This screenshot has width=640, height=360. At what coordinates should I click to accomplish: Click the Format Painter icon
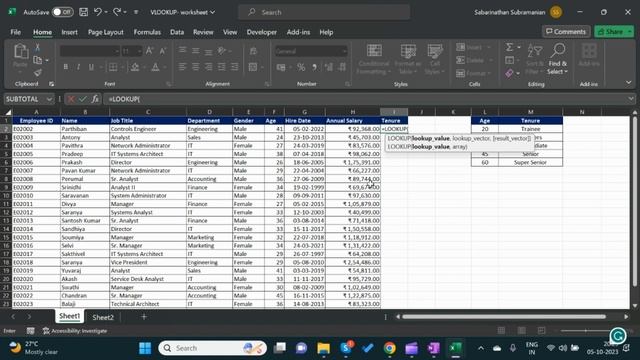point(38,73)
